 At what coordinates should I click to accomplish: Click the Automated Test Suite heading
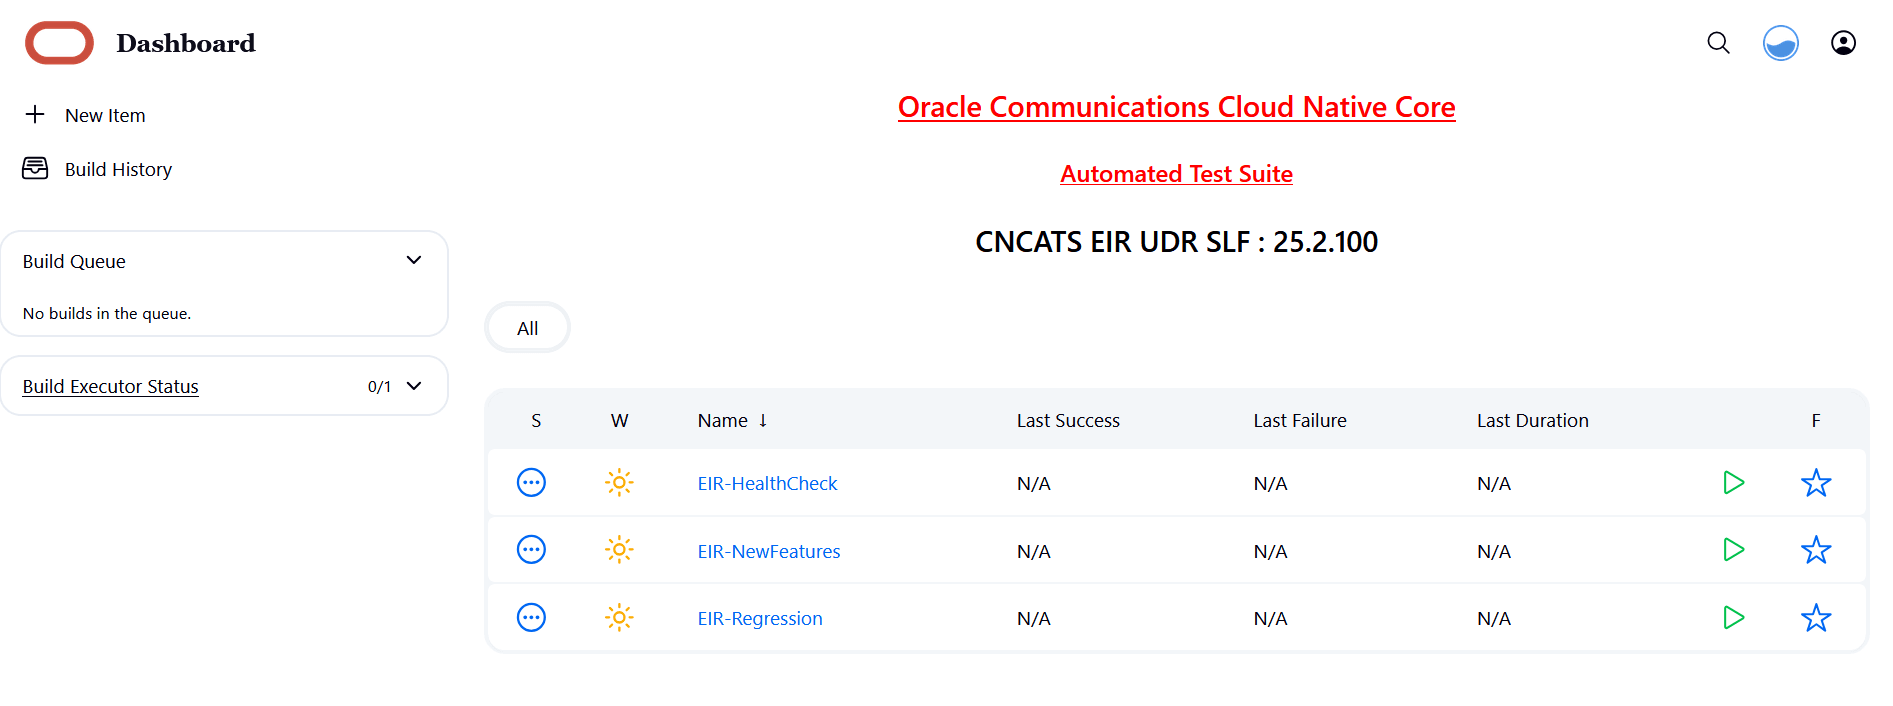pos(1176,174)
